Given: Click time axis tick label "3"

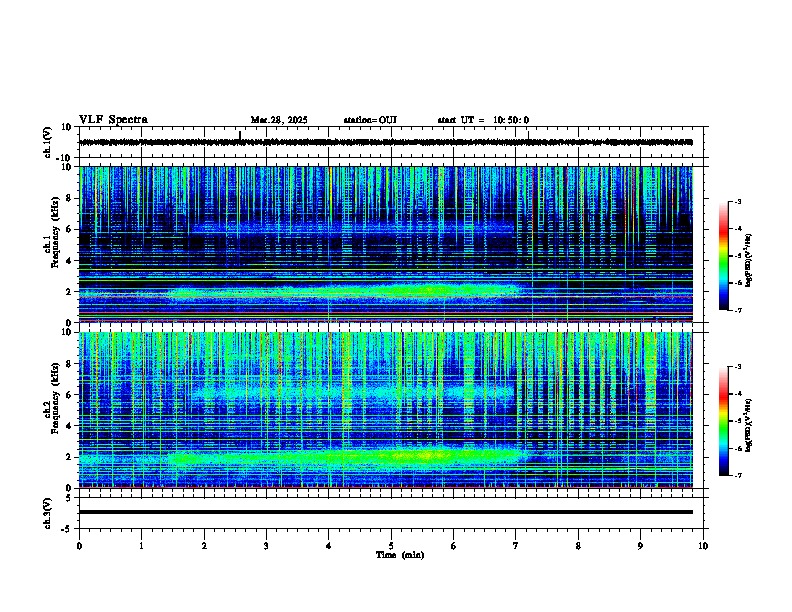Looking at the screenshot, I should [266, 546].
